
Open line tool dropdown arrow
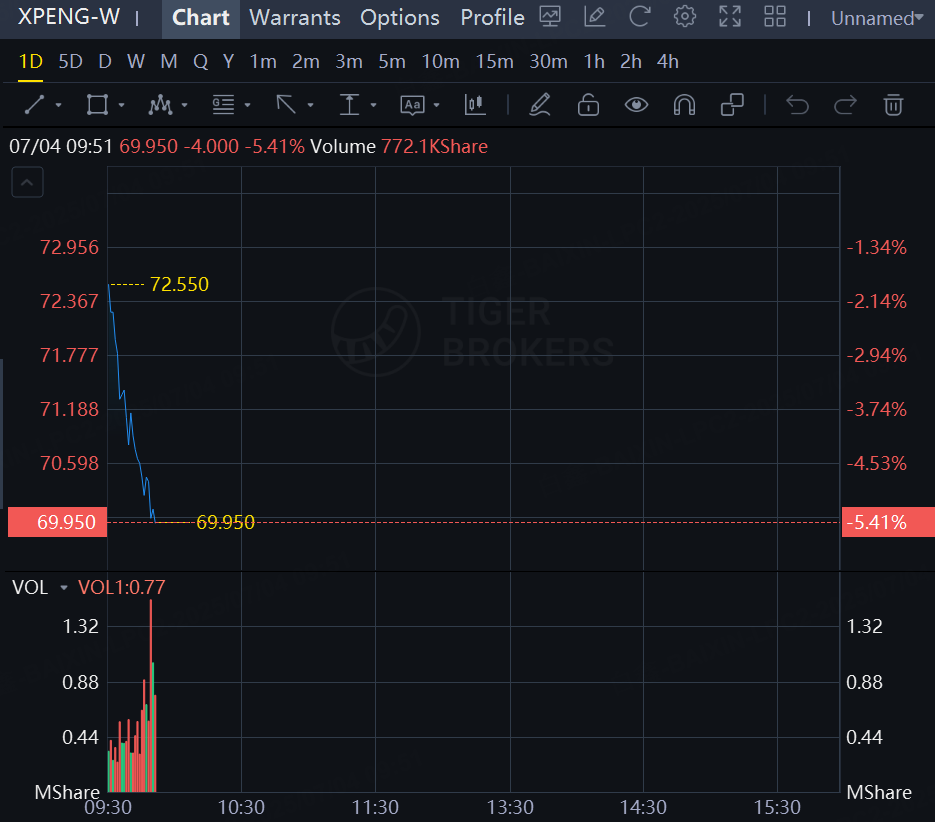click(x=58, y=106)
